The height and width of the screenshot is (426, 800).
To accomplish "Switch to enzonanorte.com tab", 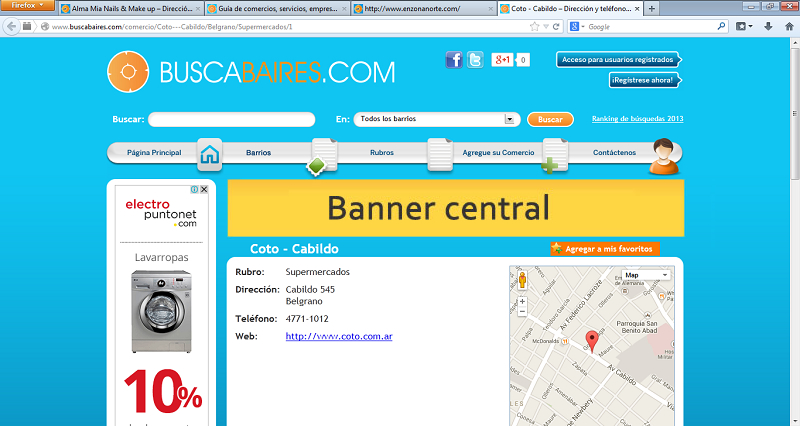I will pos(423,9).
